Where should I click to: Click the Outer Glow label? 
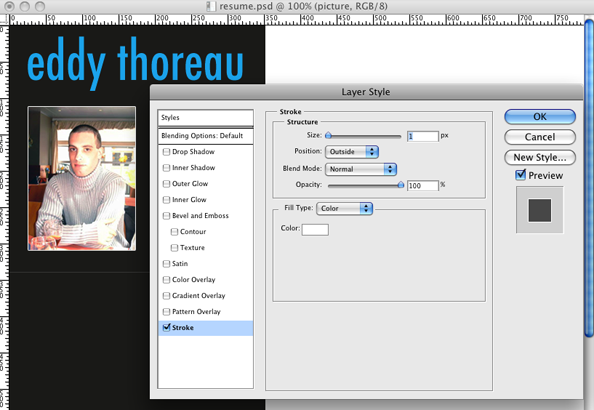190,183
